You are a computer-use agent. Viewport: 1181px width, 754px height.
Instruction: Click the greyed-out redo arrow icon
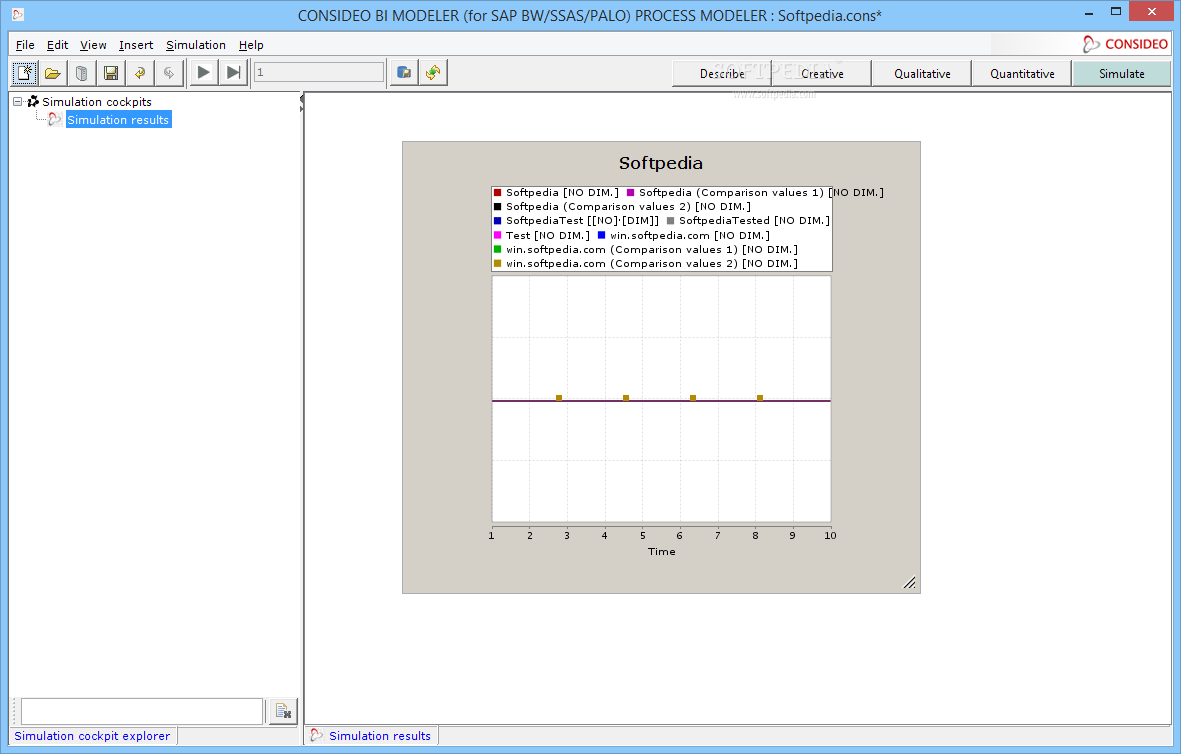click(169, 73)
